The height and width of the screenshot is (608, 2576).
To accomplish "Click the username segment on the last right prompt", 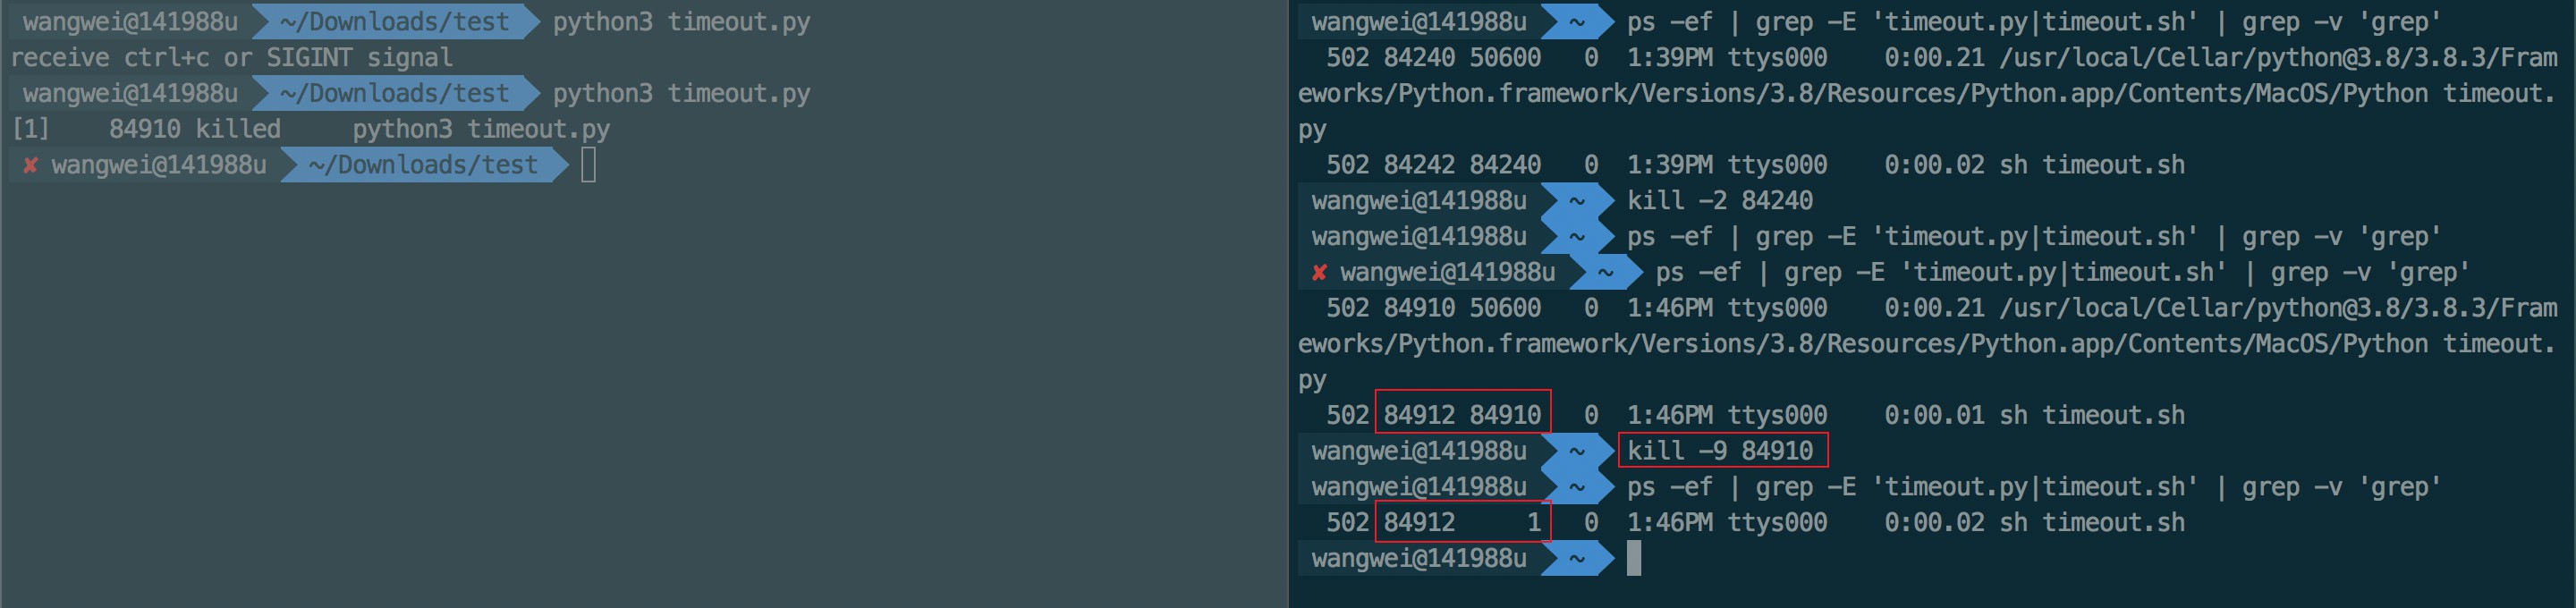I will point(1418,558).
